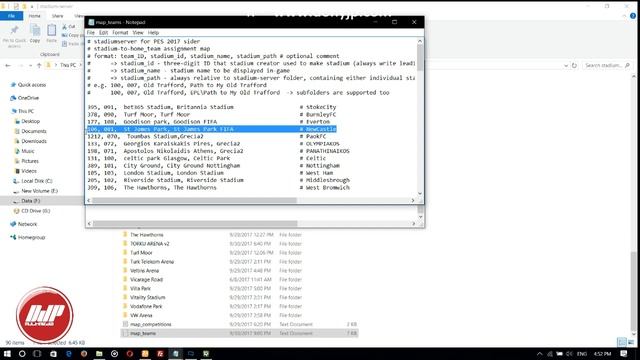Open the Notepad File menu

pos(91,33)
